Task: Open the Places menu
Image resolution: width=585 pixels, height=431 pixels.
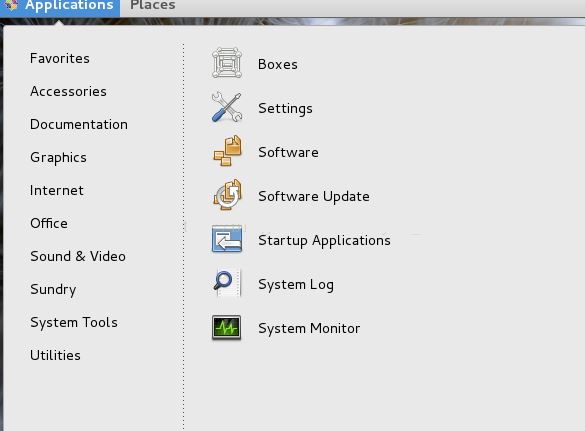Action: 153,5
